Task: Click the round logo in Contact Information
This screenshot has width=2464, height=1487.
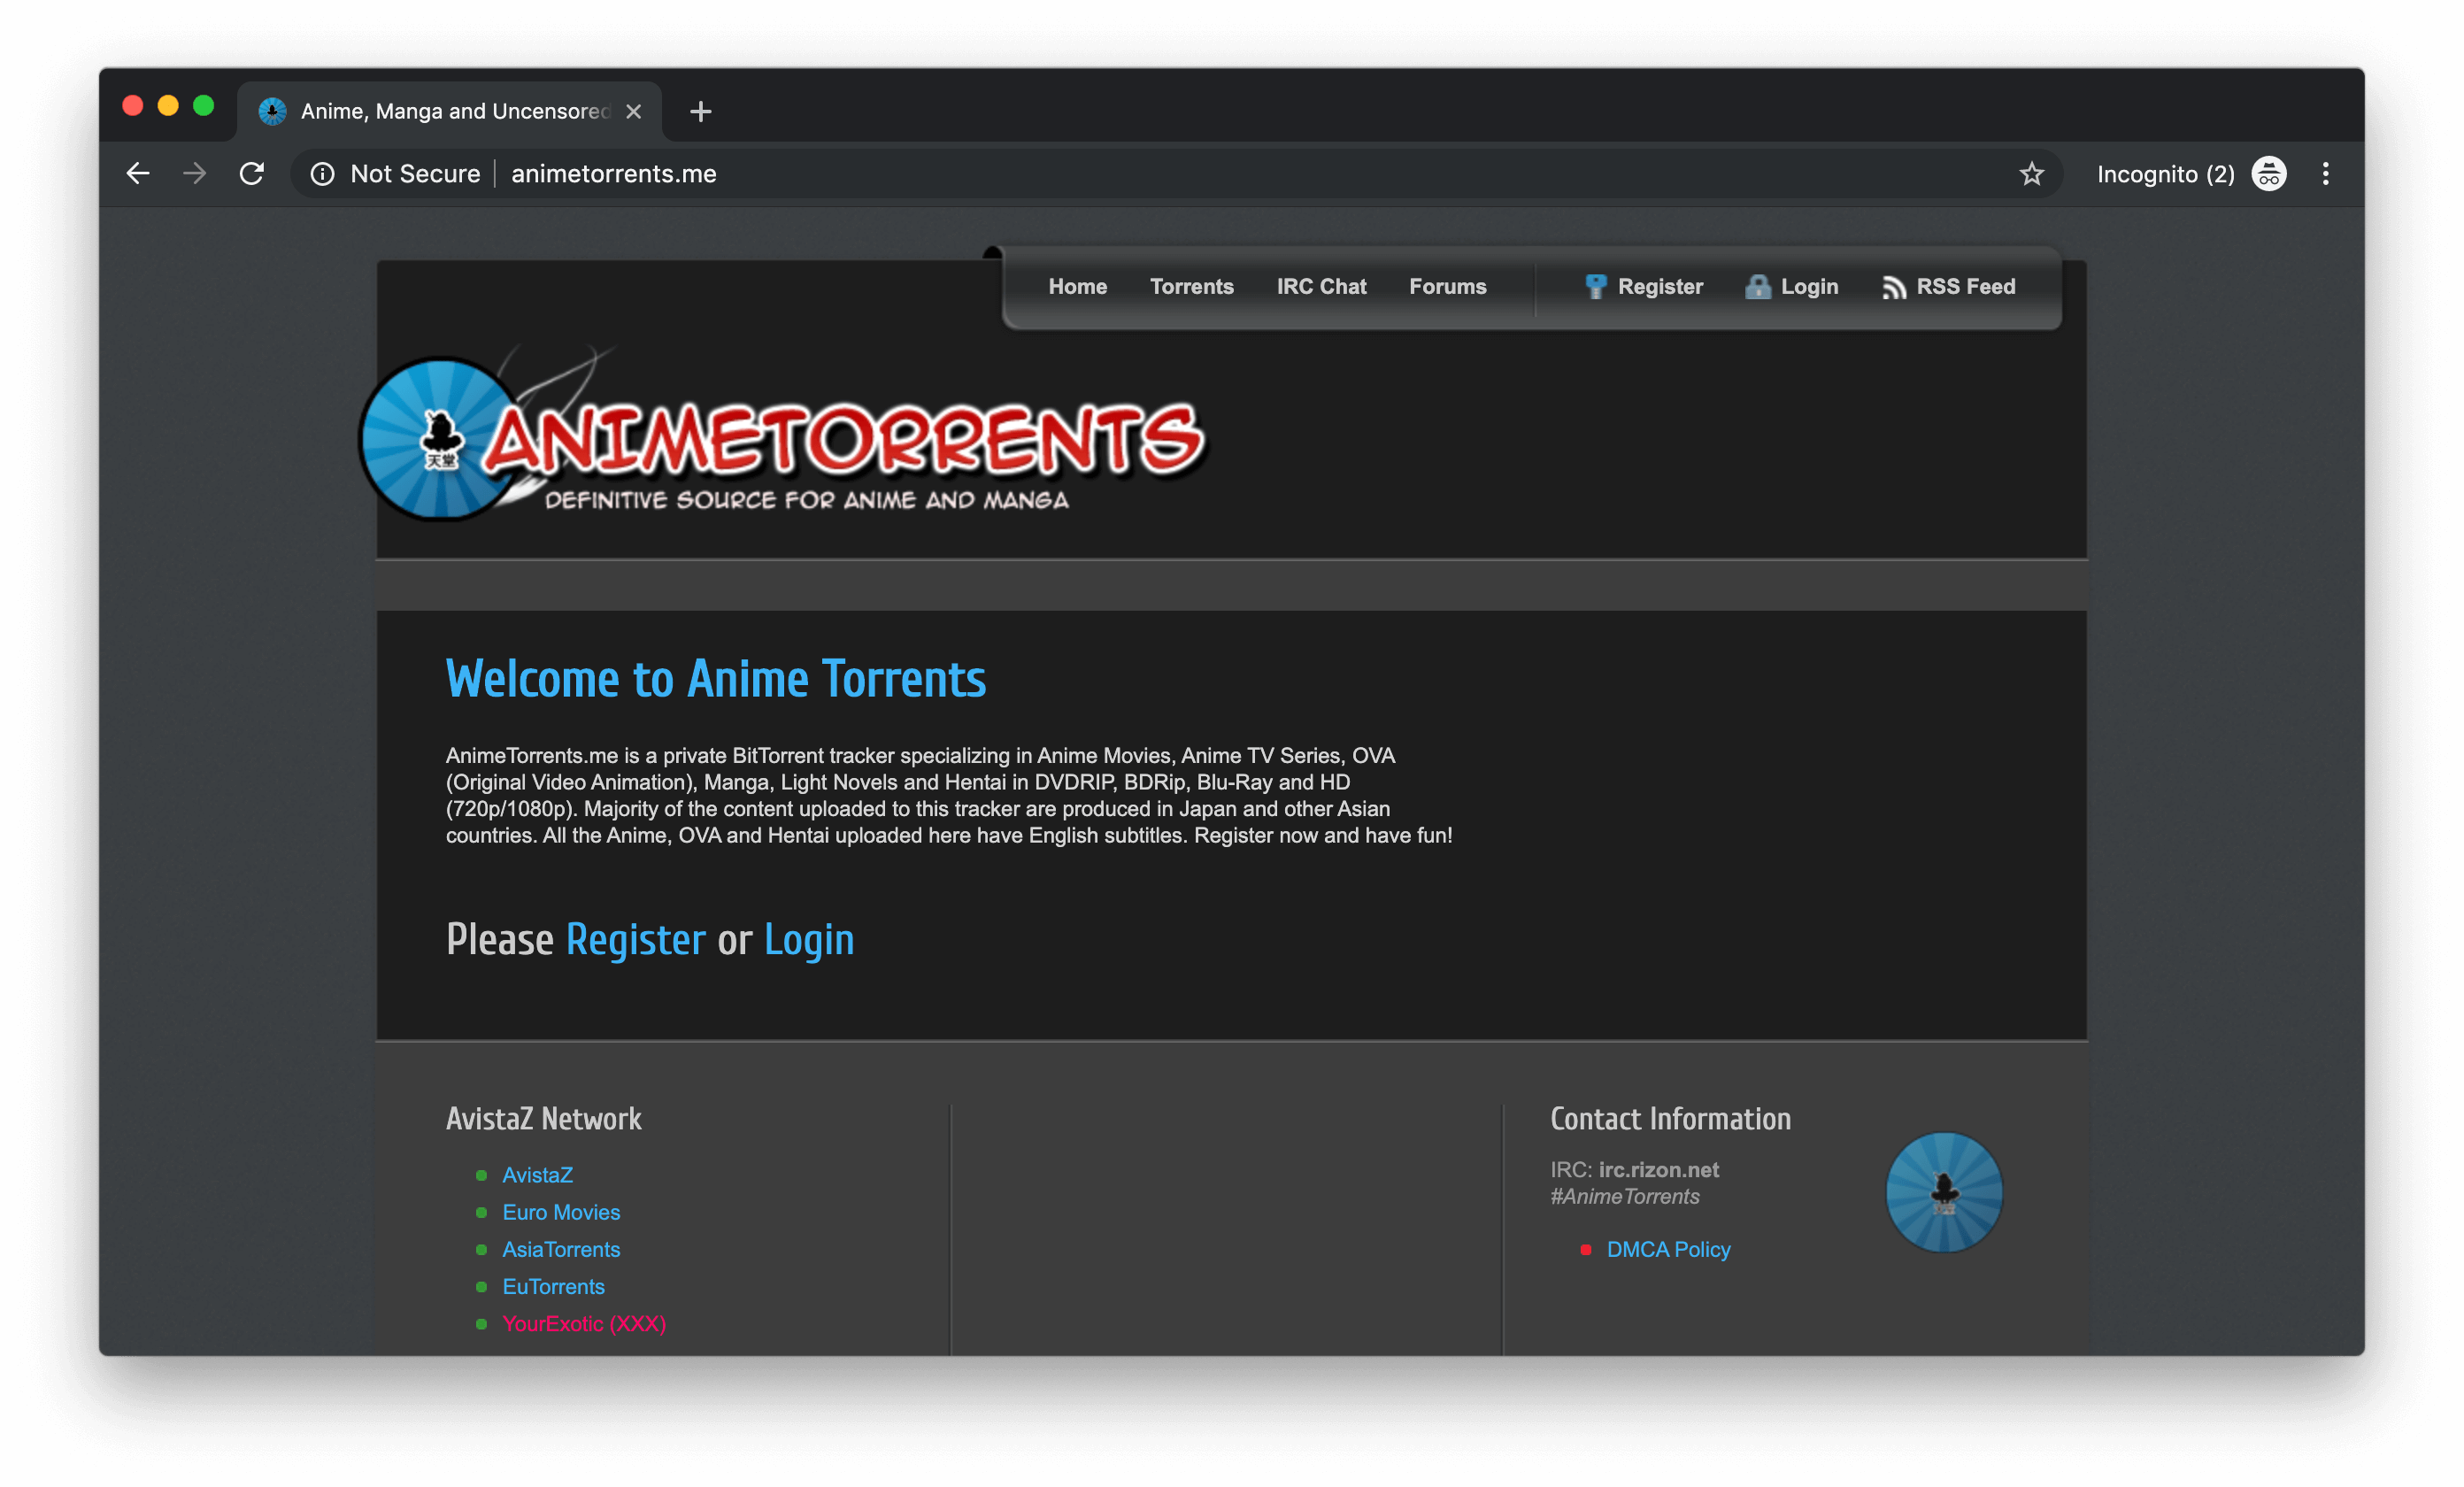Action: pos(1944,1191)
